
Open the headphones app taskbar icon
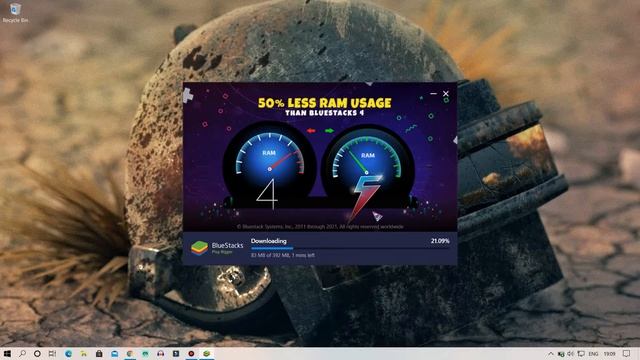point(160,354)
